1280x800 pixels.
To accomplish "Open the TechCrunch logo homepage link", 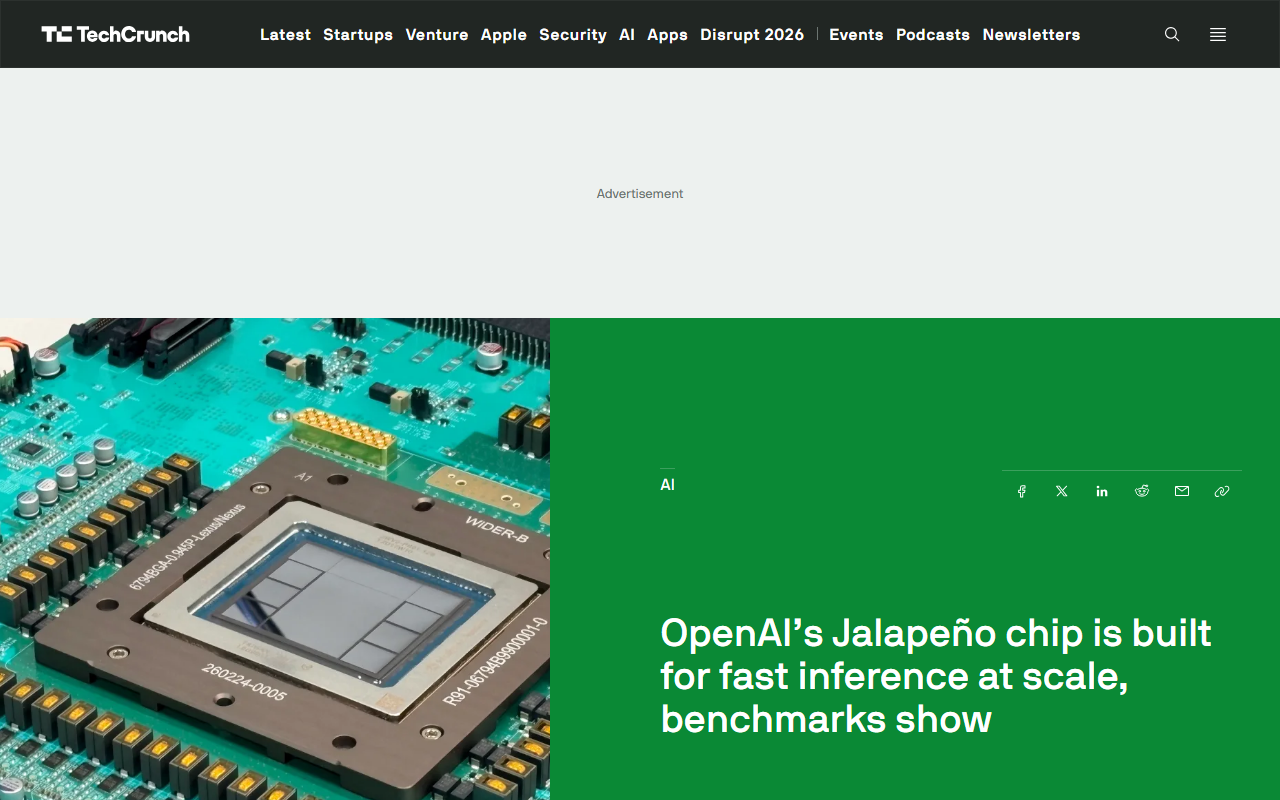I will tap(115, 34).
